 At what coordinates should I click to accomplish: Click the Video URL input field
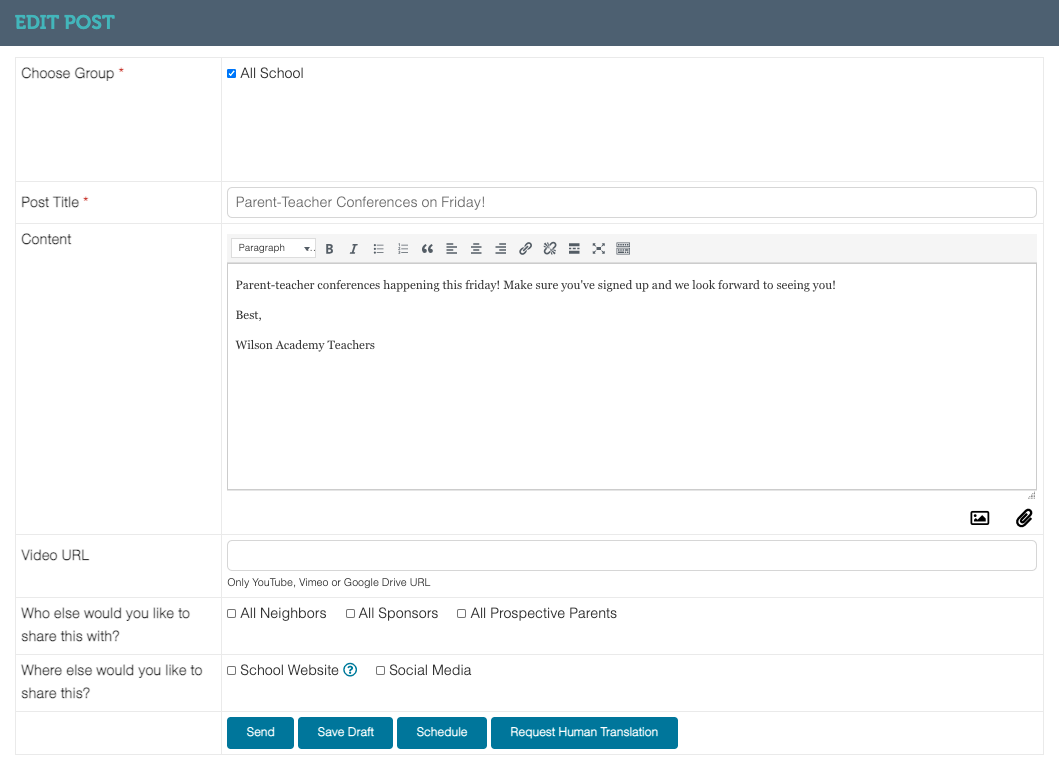[631, 556]
